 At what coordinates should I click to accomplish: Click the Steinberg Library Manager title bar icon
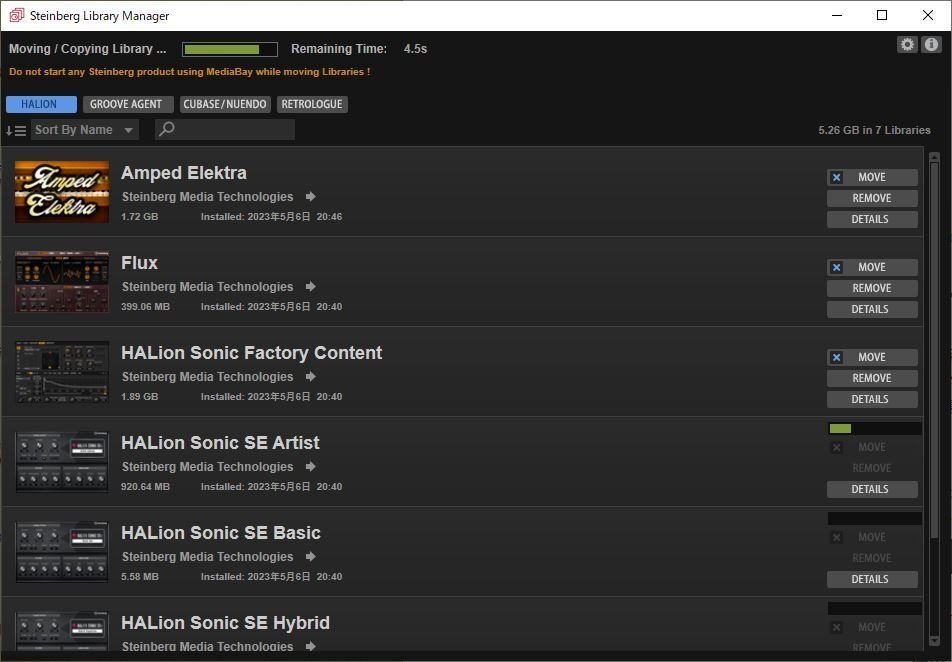point(17,15)
